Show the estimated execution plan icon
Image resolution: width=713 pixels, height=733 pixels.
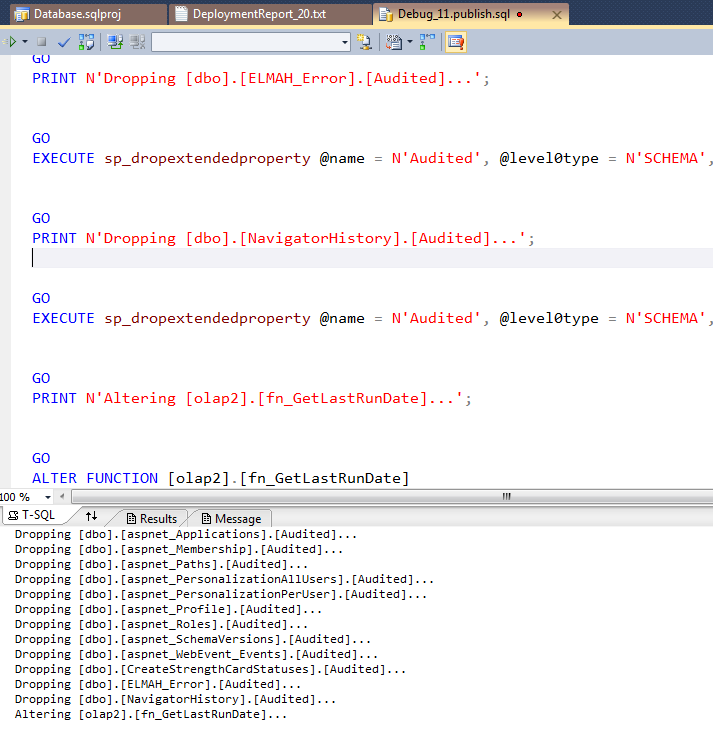[86, 42]
